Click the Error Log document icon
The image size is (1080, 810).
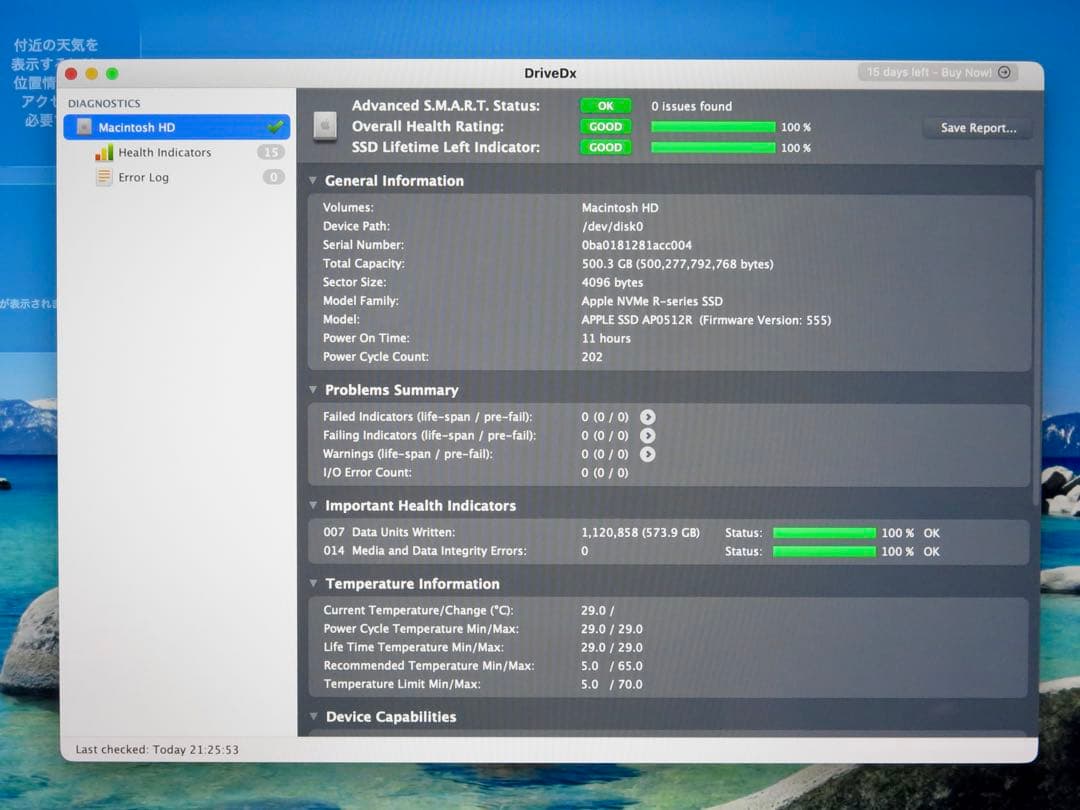(x=104, y=178)
